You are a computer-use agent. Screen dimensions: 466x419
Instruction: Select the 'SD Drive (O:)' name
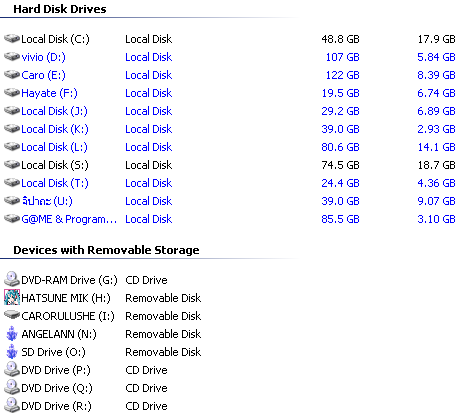click(x=53, y=352)
